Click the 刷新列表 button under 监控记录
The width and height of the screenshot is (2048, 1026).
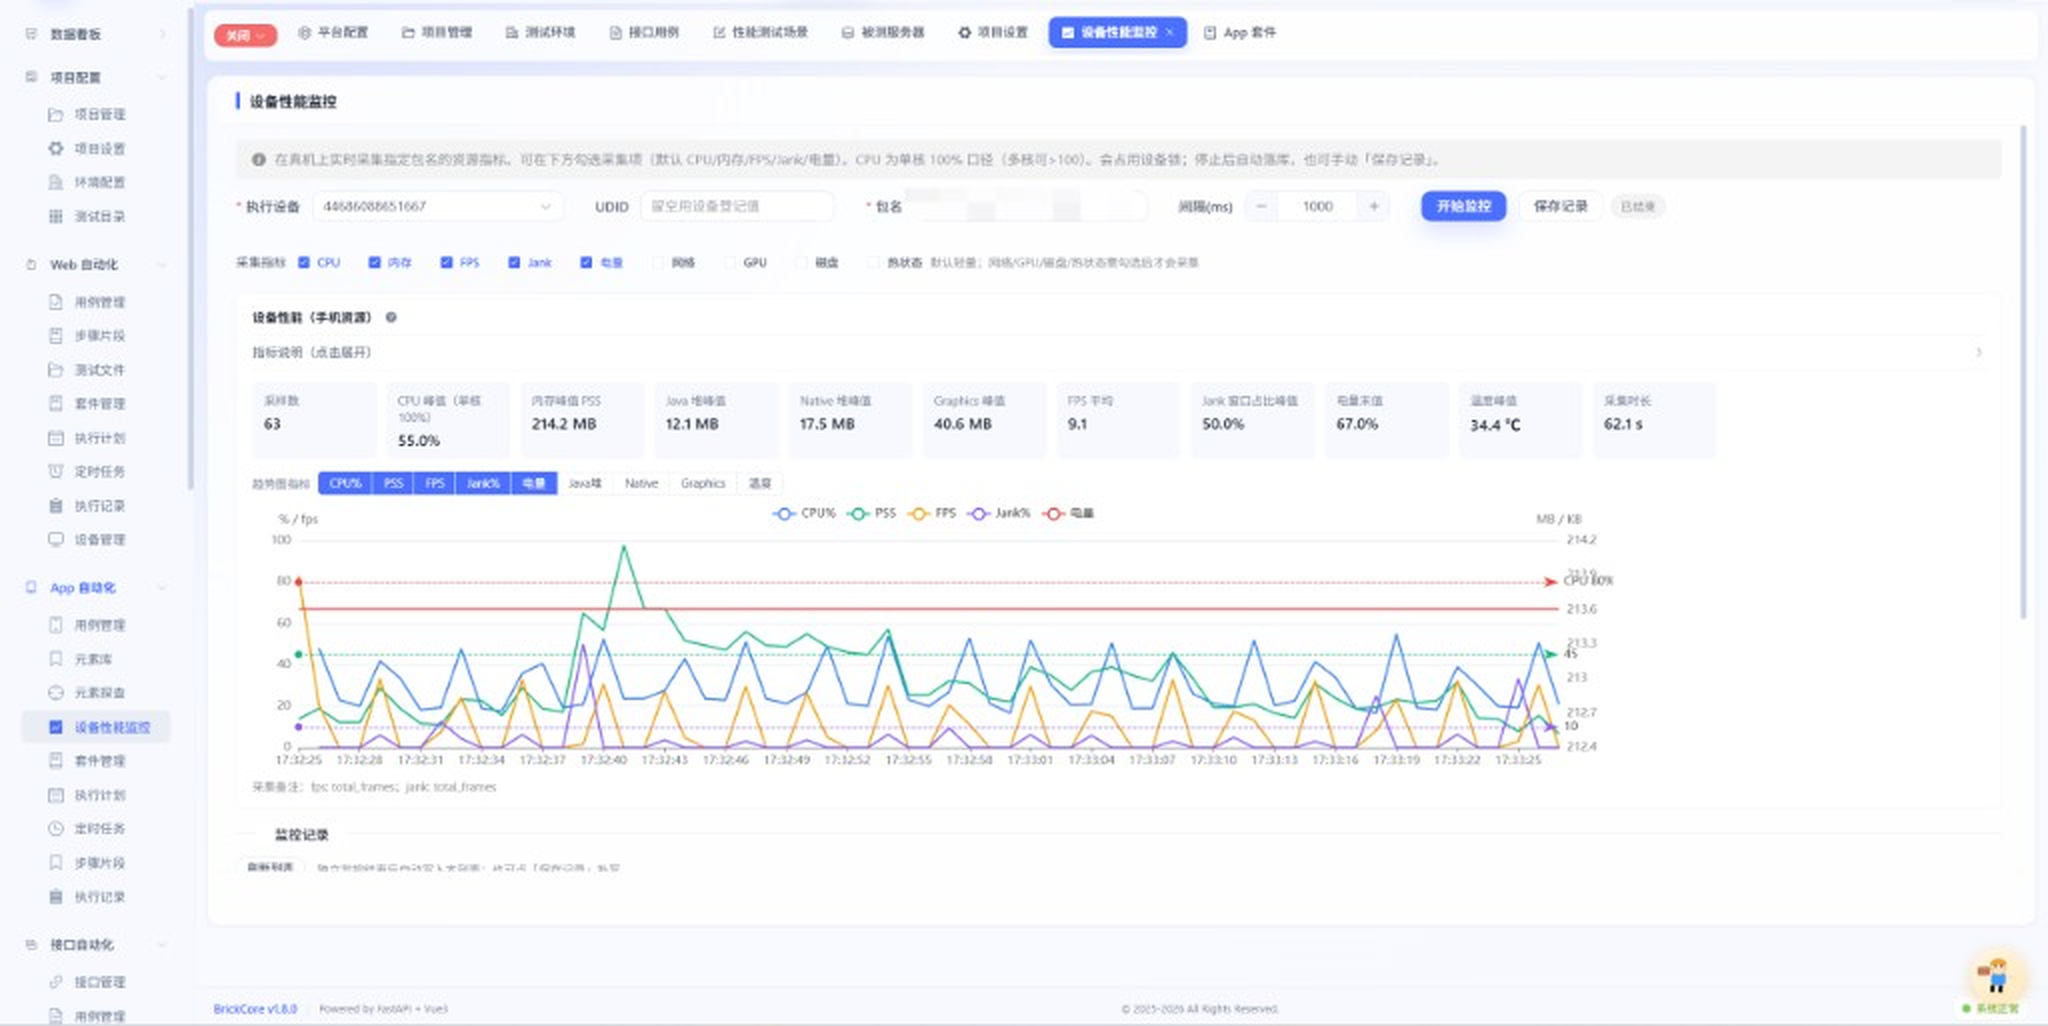270,867
